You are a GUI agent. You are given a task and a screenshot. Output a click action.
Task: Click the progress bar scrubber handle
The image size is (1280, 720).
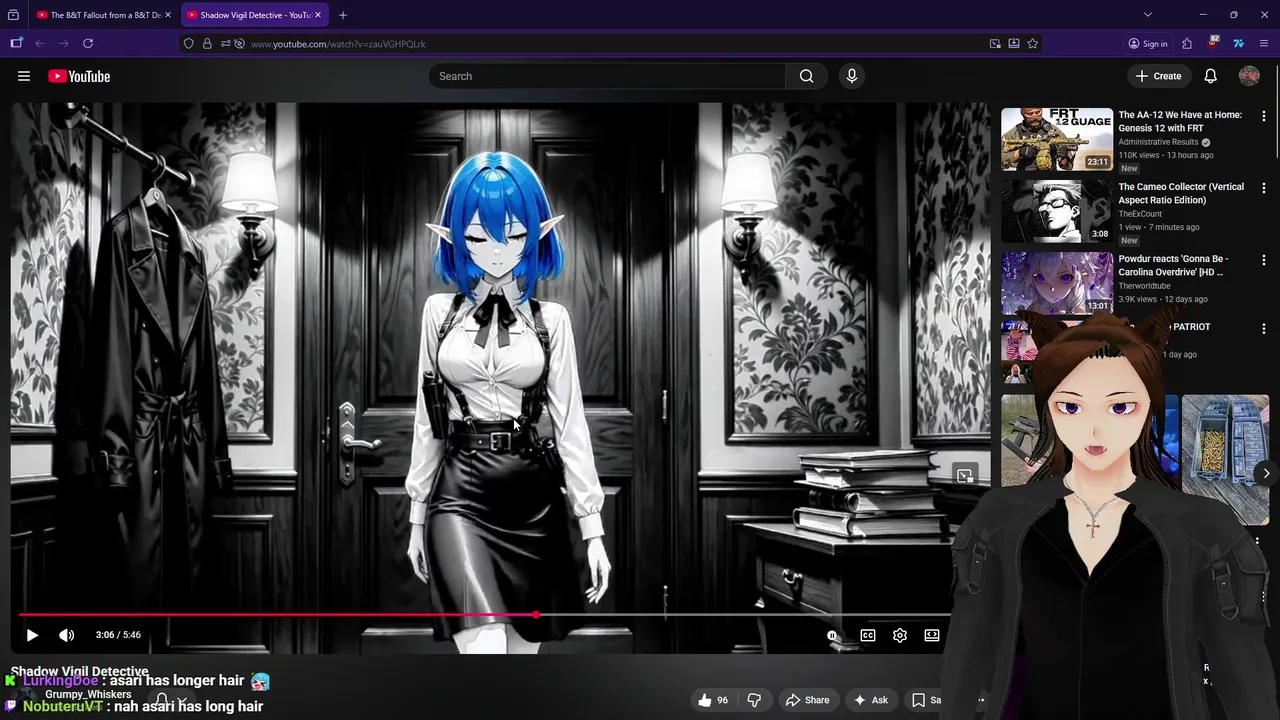point(537,615)
